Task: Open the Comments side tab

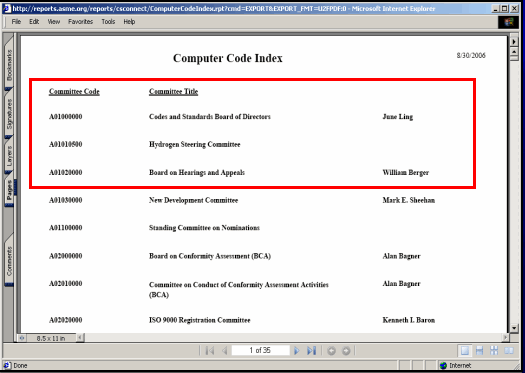Action: 9,261
